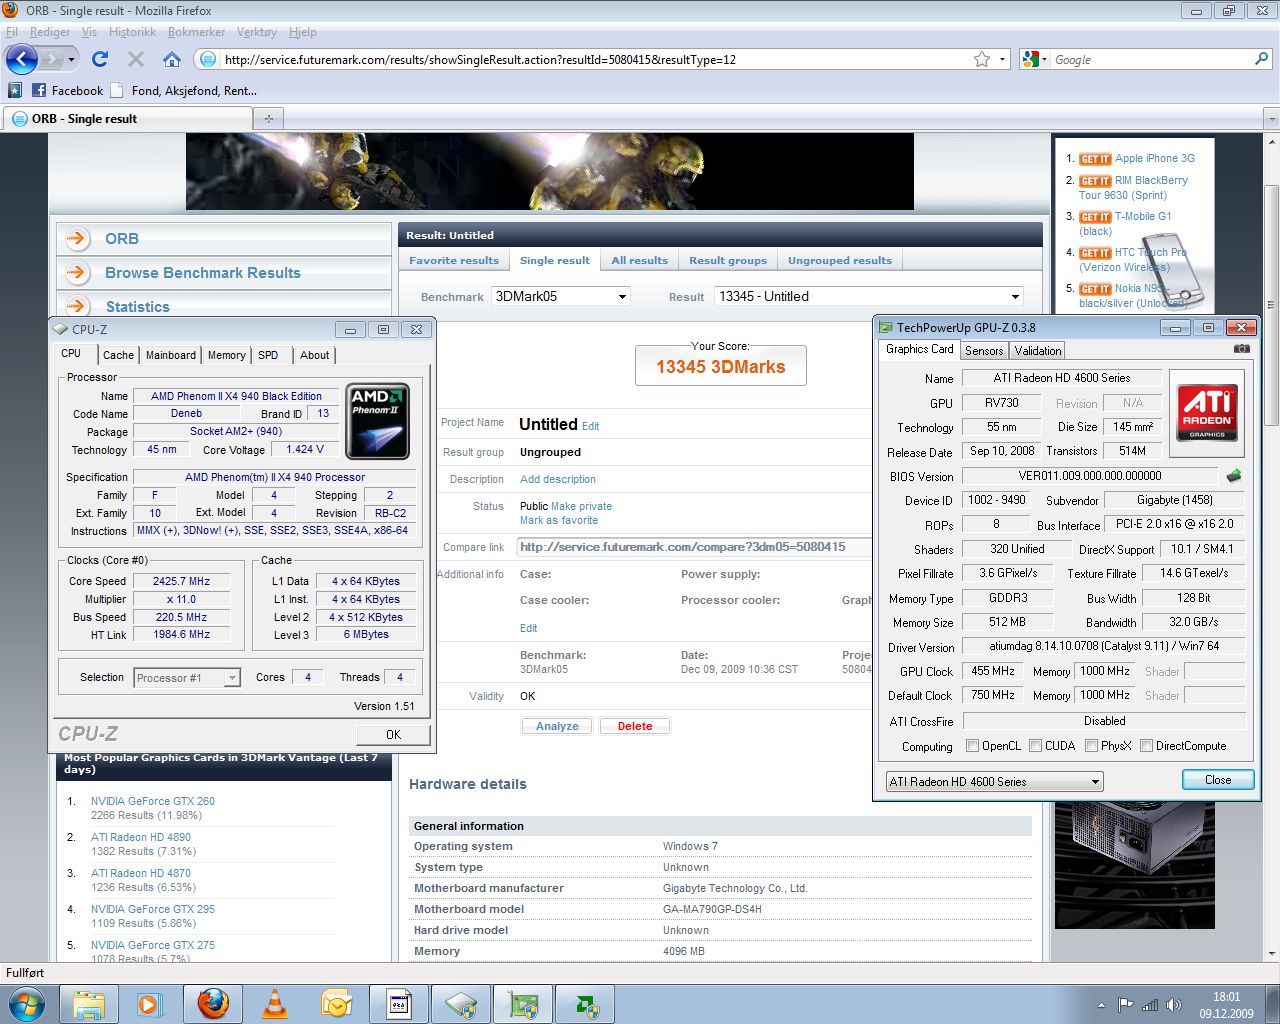Open the search engine selector dropdown
This screenshot has height=1024, width=1280.
click(1036, 59)
